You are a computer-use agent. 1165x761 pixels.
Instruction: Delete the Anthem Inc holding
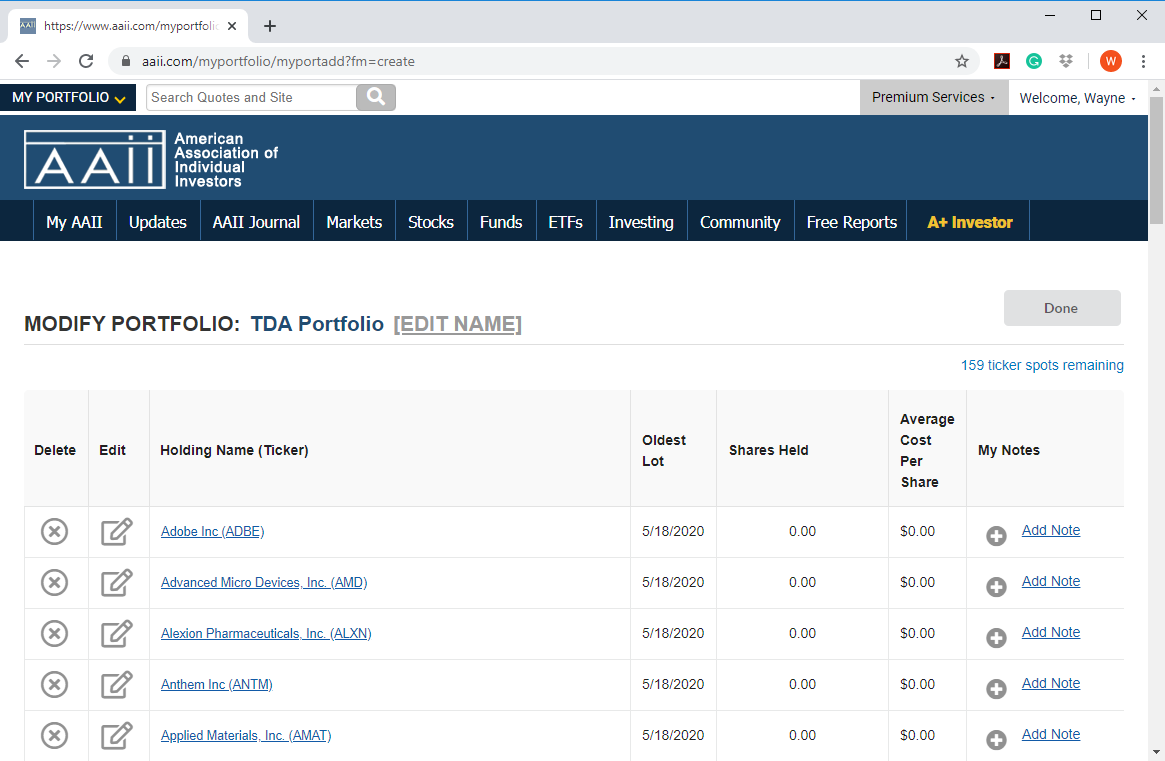(x=54, y=684)
